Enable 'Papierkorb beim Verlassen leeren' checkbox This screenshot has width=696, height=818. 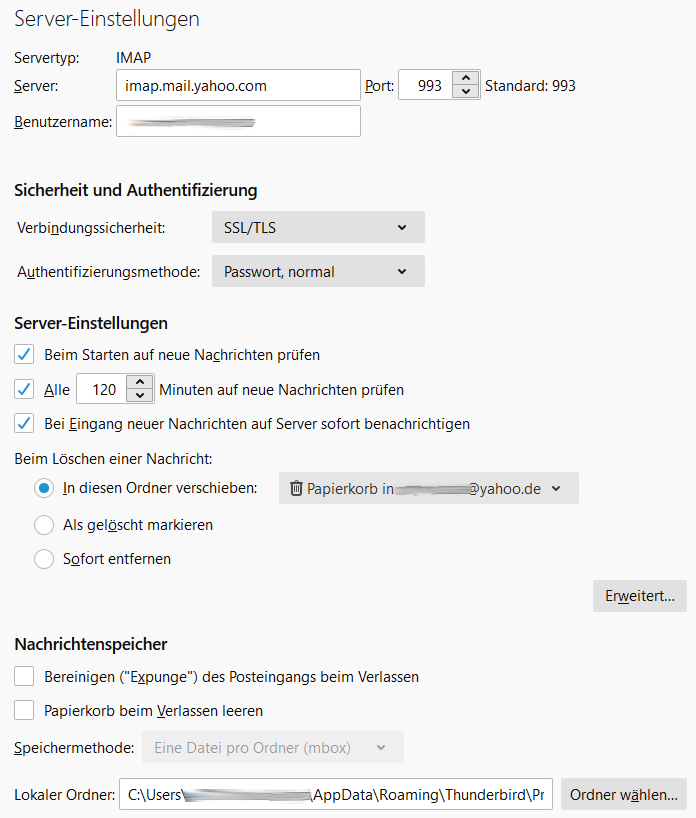(25, 711)
